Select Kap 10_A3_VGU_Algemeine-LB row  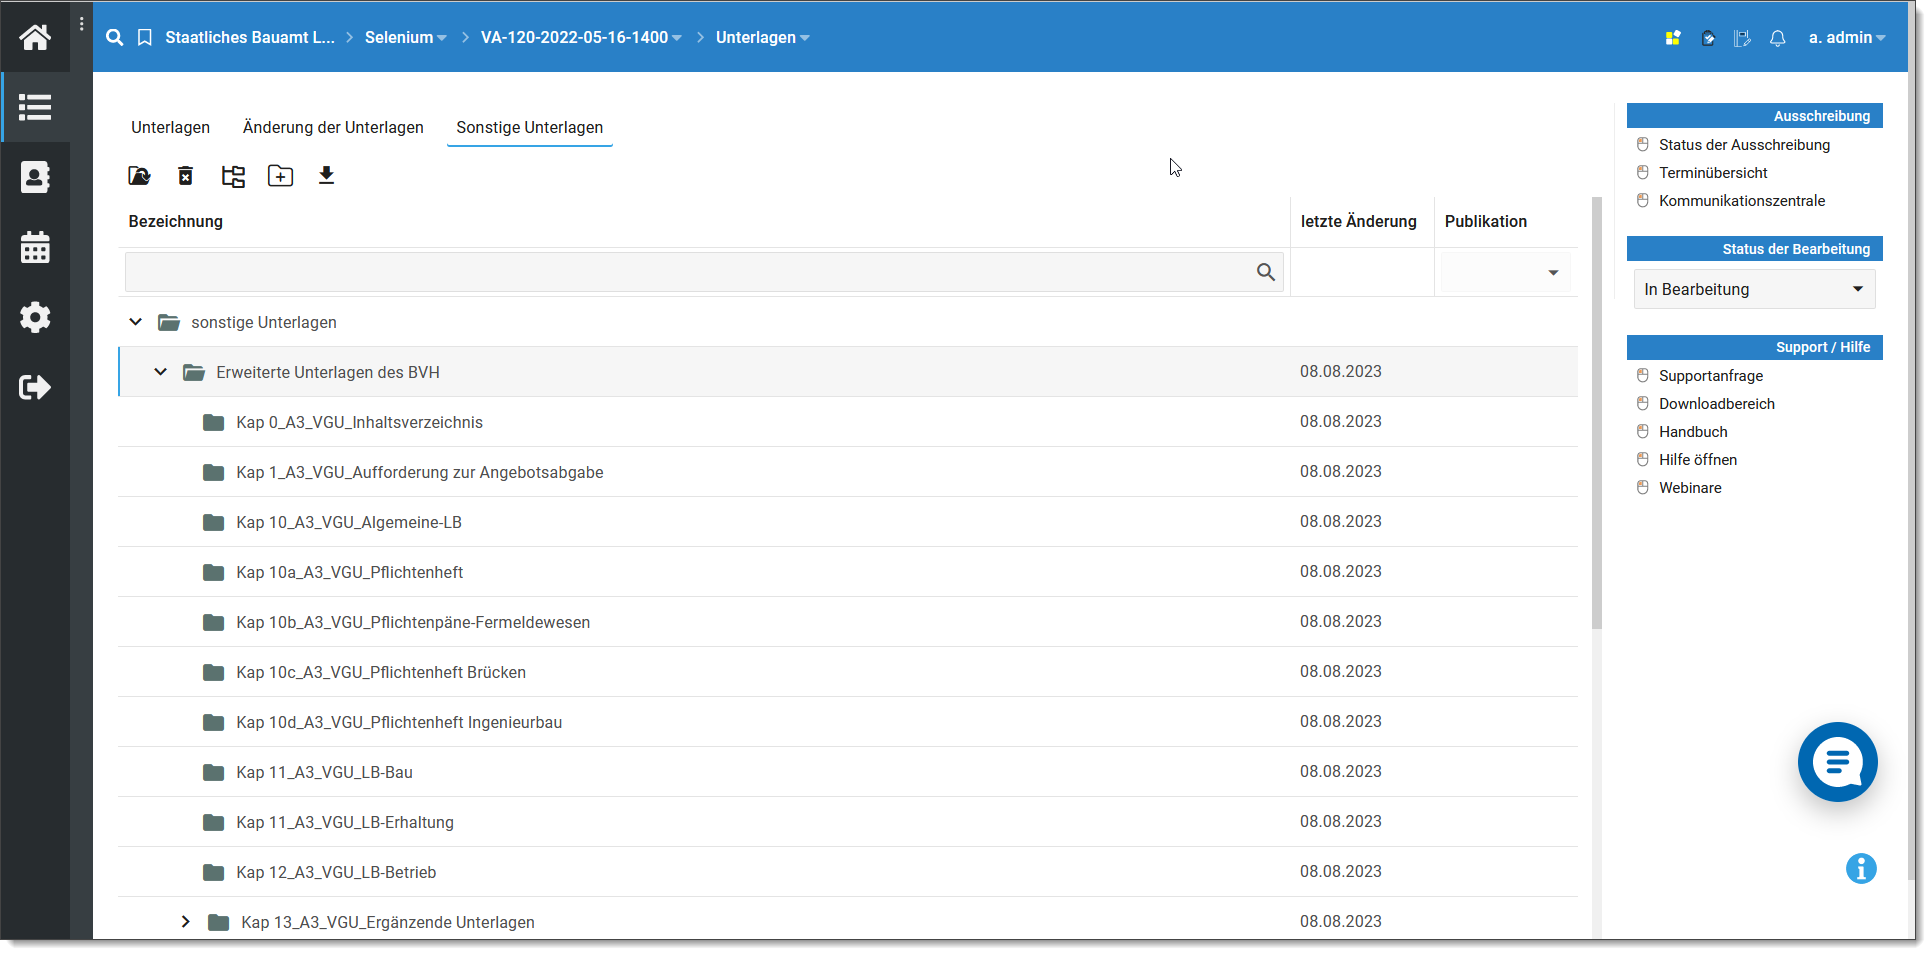point(848,522)
